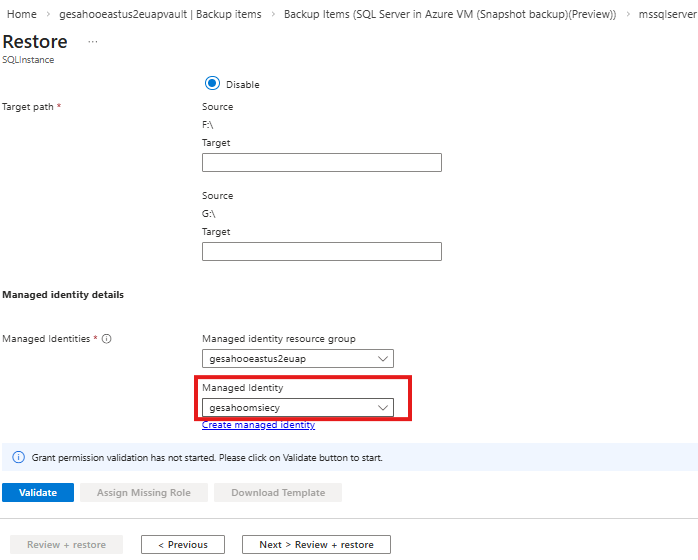Image resolution: width=698 pixels, height=560 pixels.
Task: Open gesahooeastus2euapvault Backup items breadcrumb
Action: tap(160, 14)
